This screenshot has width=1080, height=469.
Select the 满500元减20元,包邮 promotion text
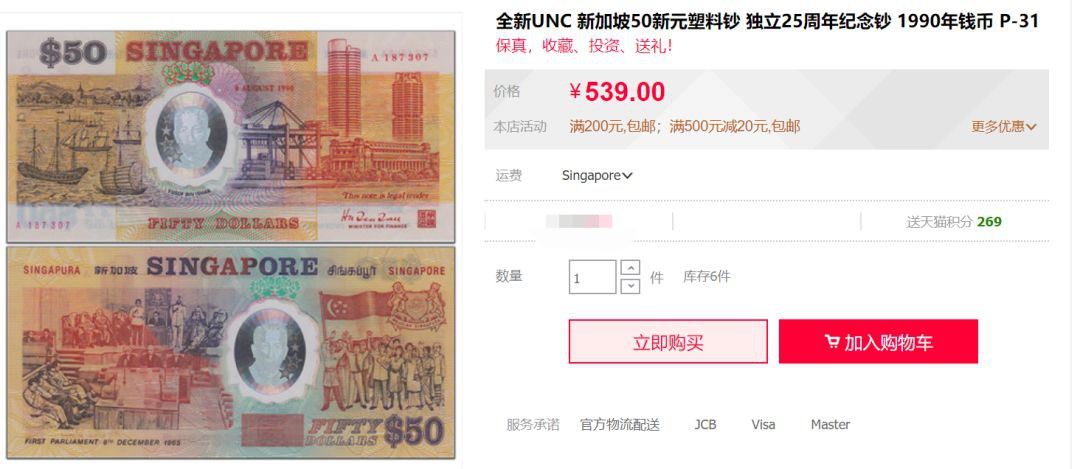[x=735, y=127]
